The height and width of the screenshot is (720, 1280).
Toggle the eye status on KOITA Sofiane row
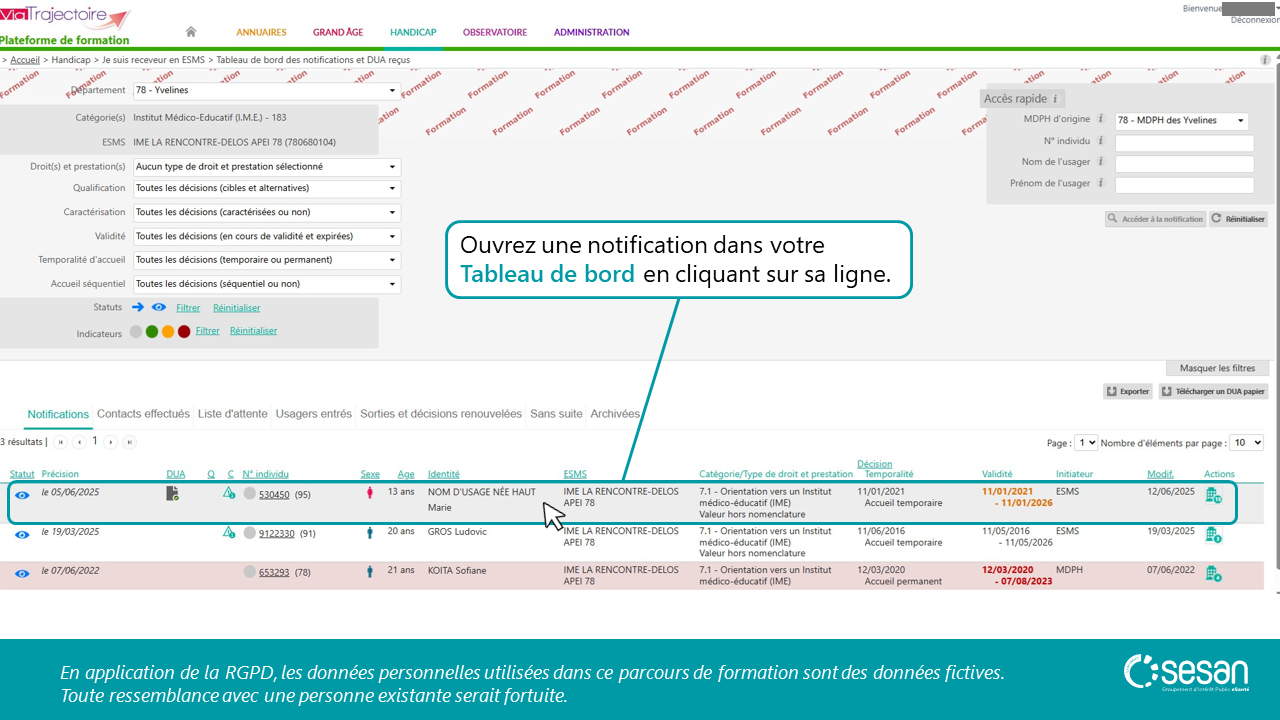coord(22,573)
